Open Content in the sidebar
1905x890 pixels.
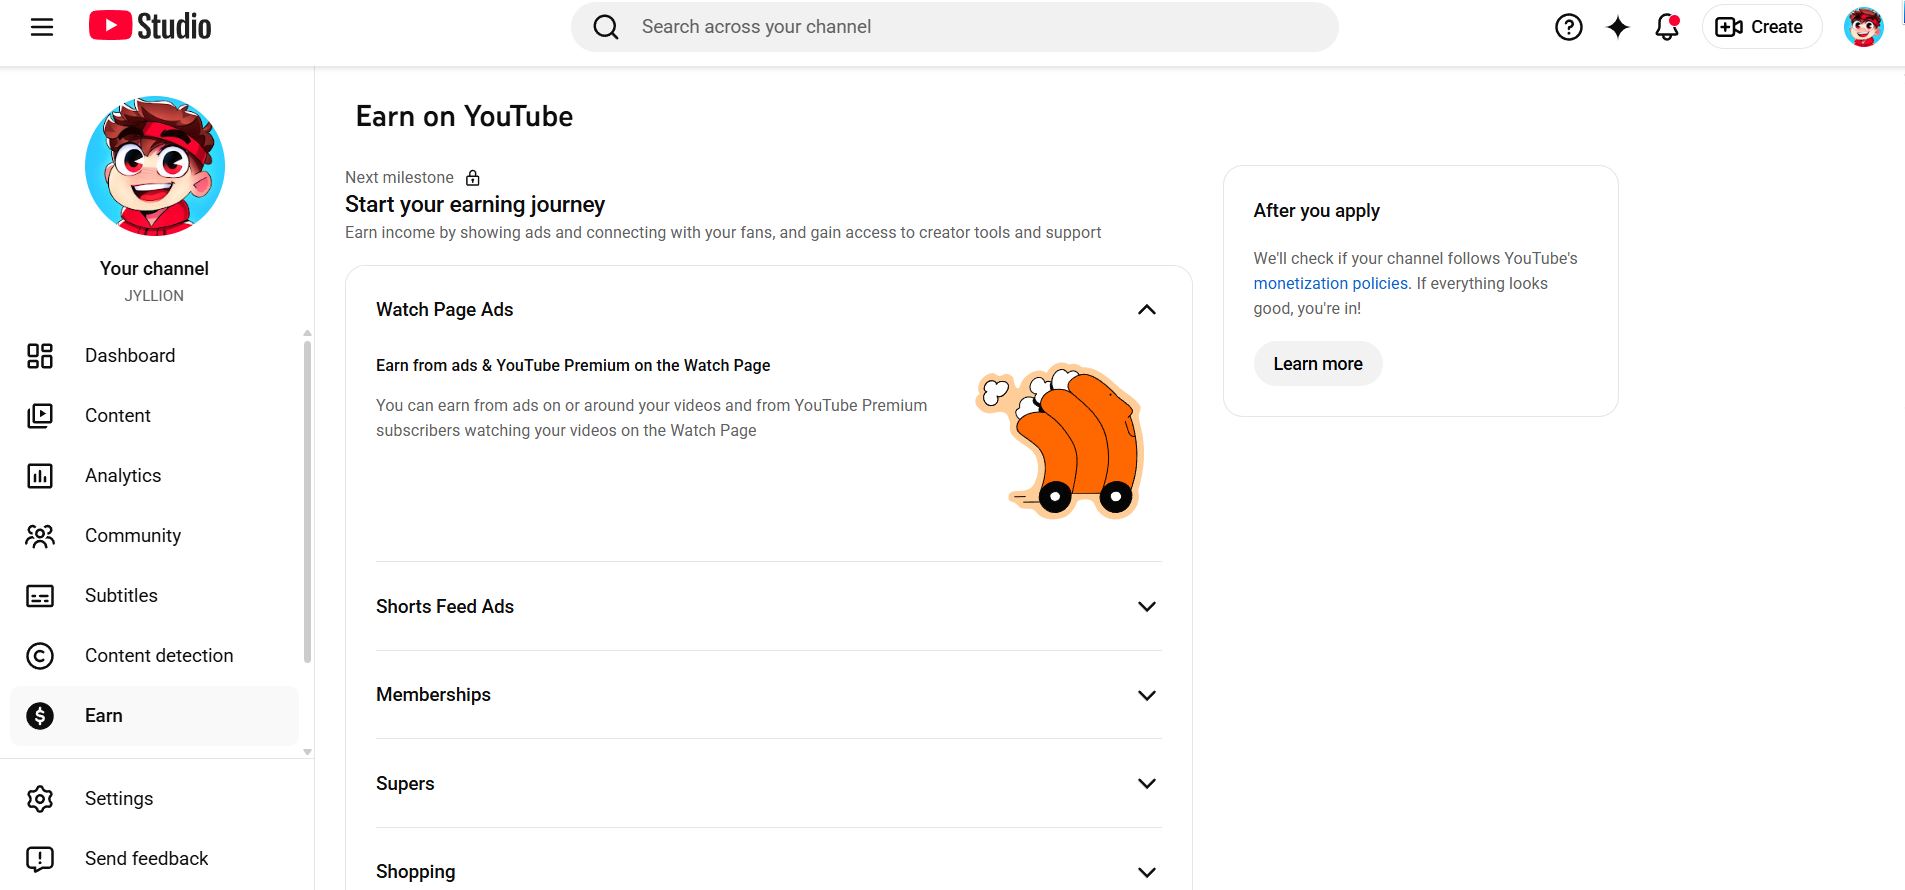tap(154, 416)
